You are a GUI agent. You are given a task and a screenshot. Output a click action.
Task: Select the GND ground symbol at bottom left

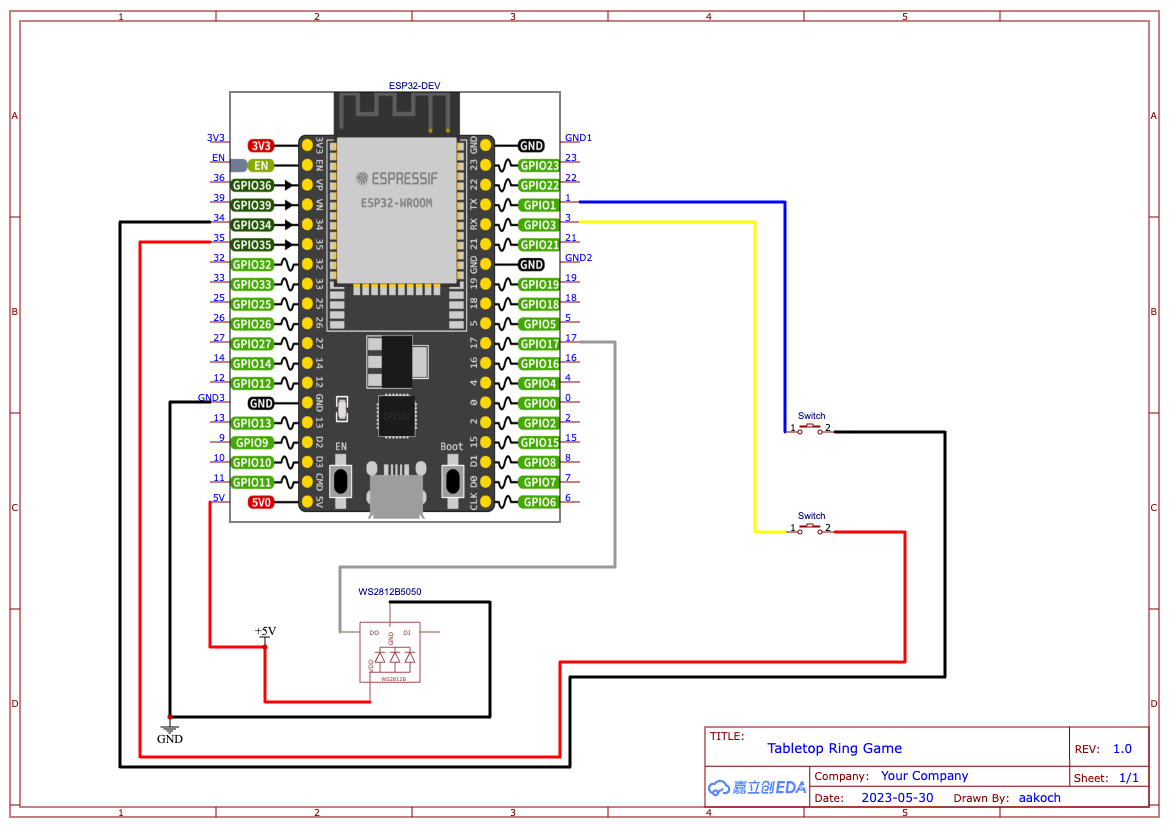point(169,731)
